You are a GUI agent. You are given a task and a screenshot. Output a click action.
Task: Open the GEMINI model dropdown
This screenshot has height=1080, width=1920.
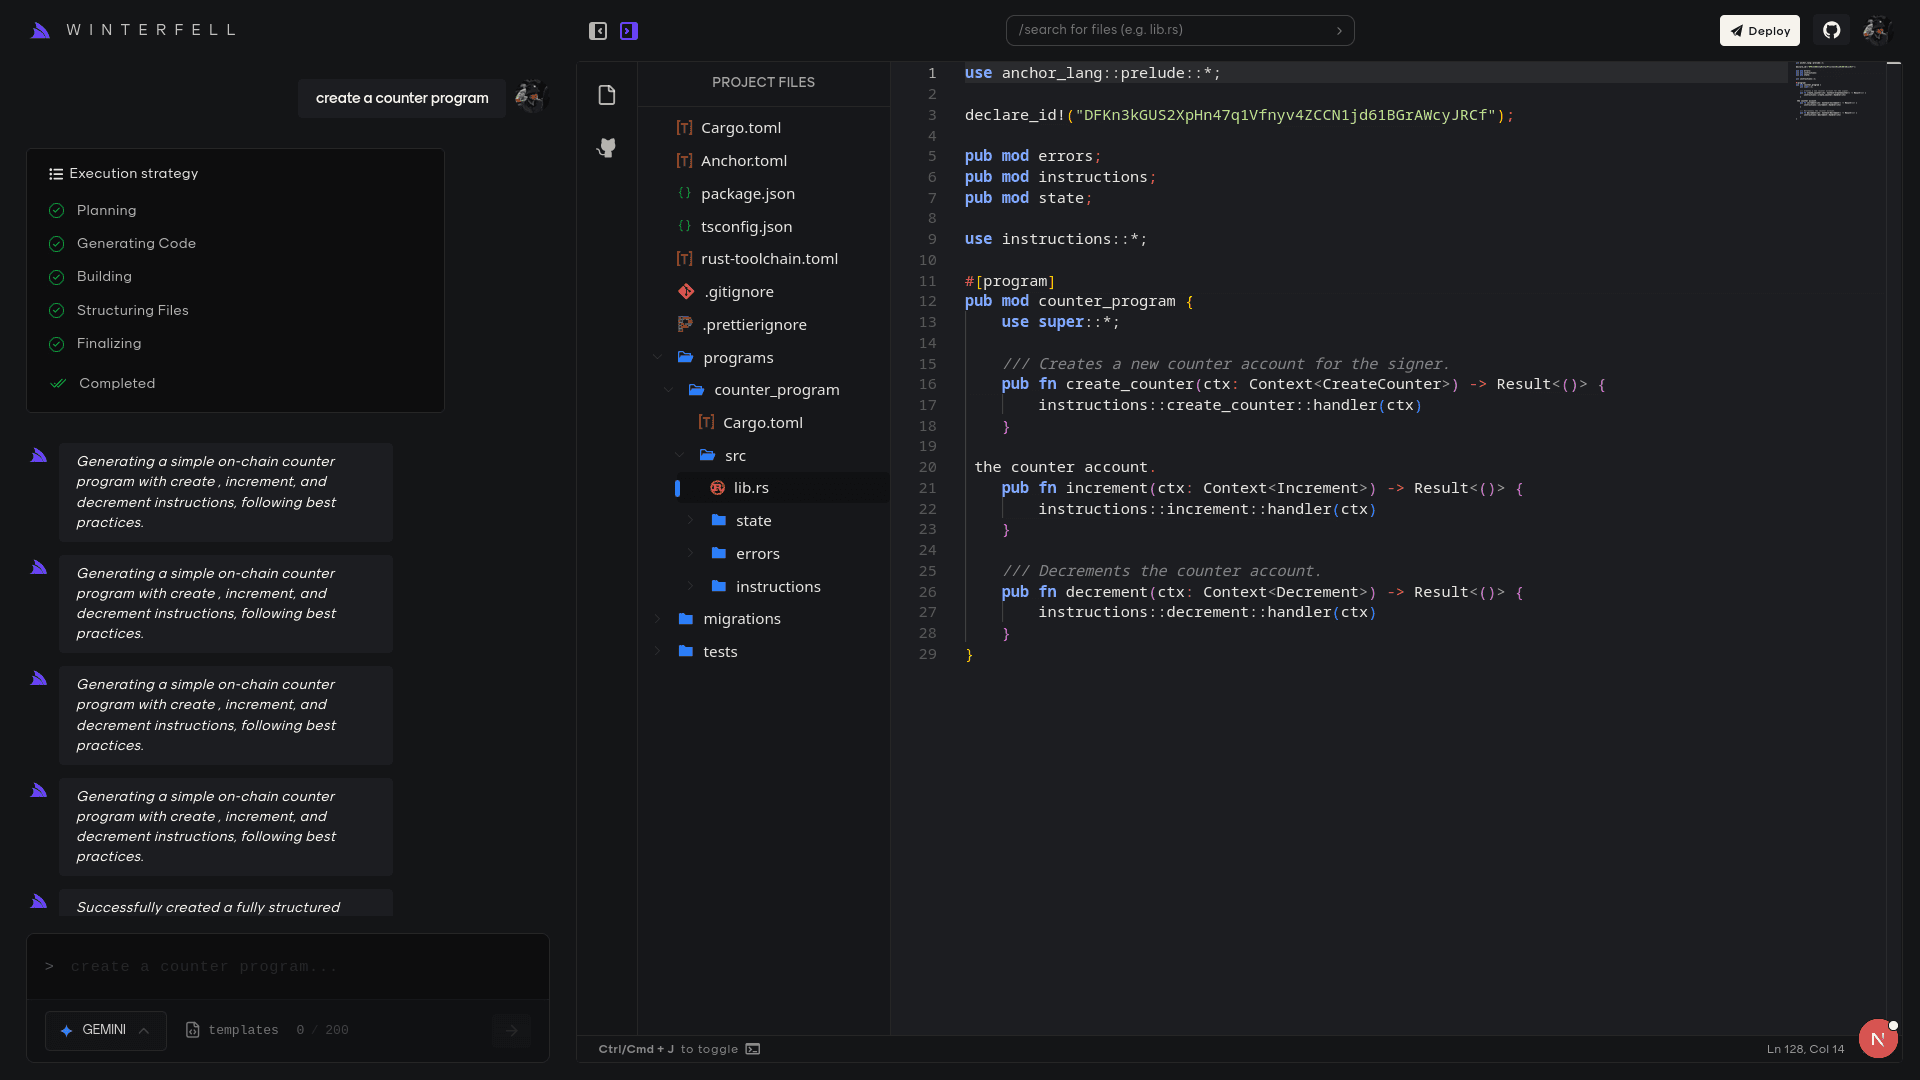pos(105,1030)
